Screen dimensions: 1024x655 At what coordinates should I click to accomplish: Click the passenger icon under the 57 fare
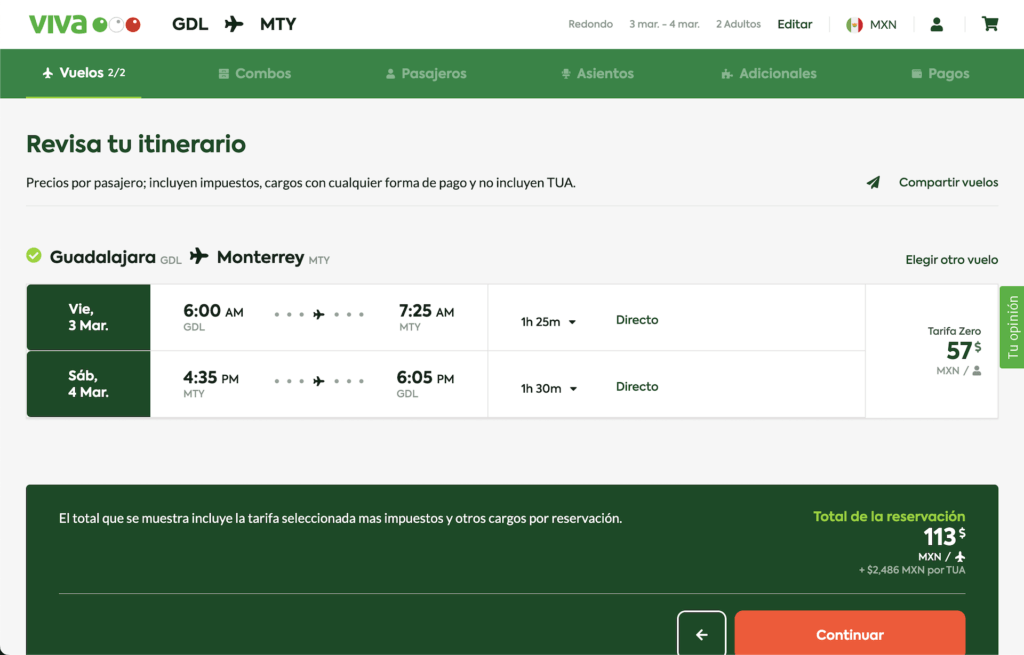pyautogui.click(x=977, y=371)
